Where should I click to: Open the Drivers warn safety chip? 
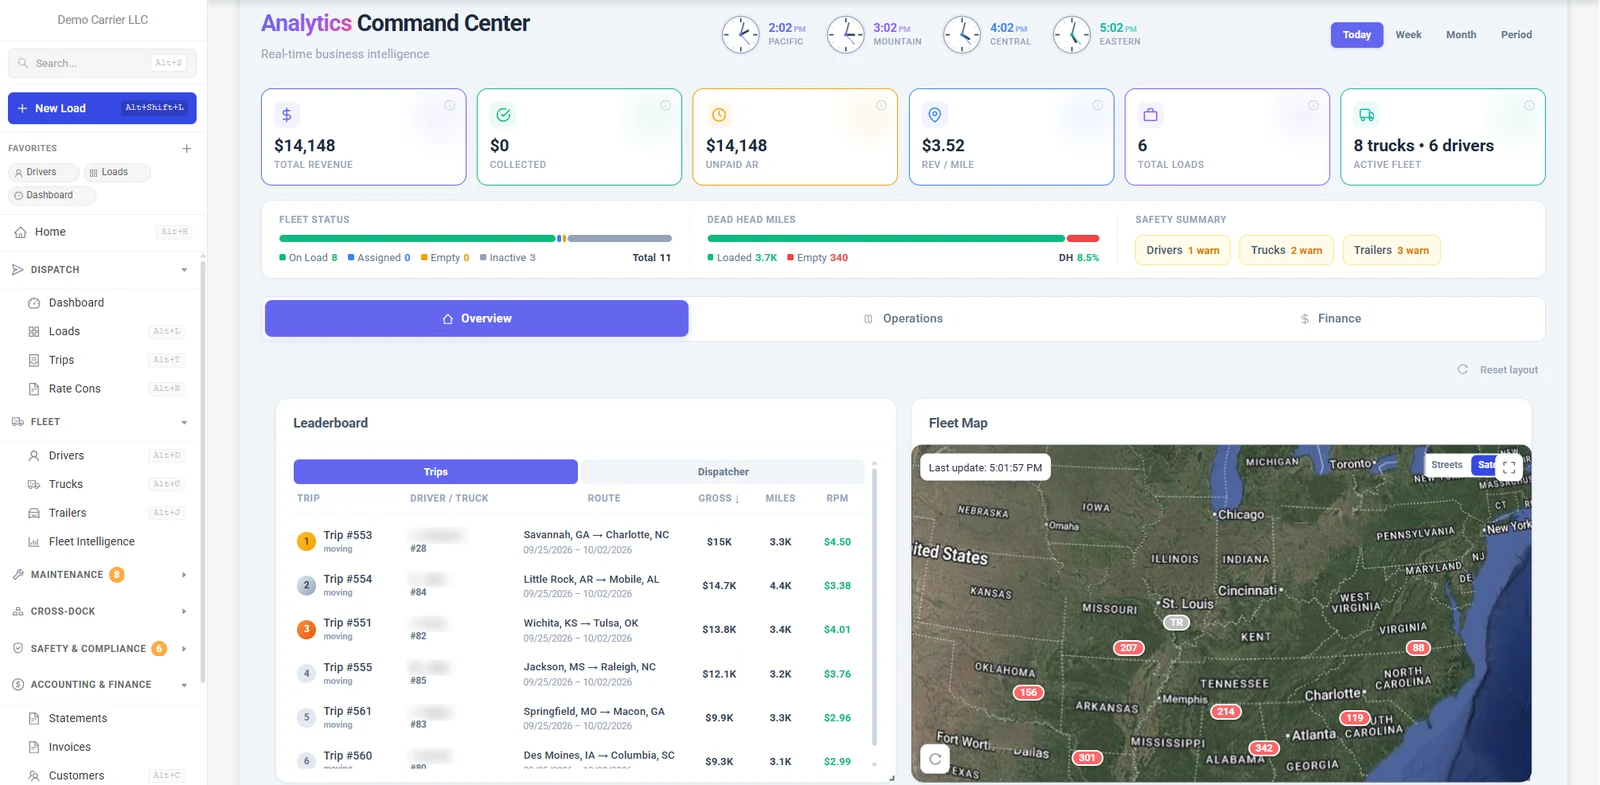pos(1183,250)
